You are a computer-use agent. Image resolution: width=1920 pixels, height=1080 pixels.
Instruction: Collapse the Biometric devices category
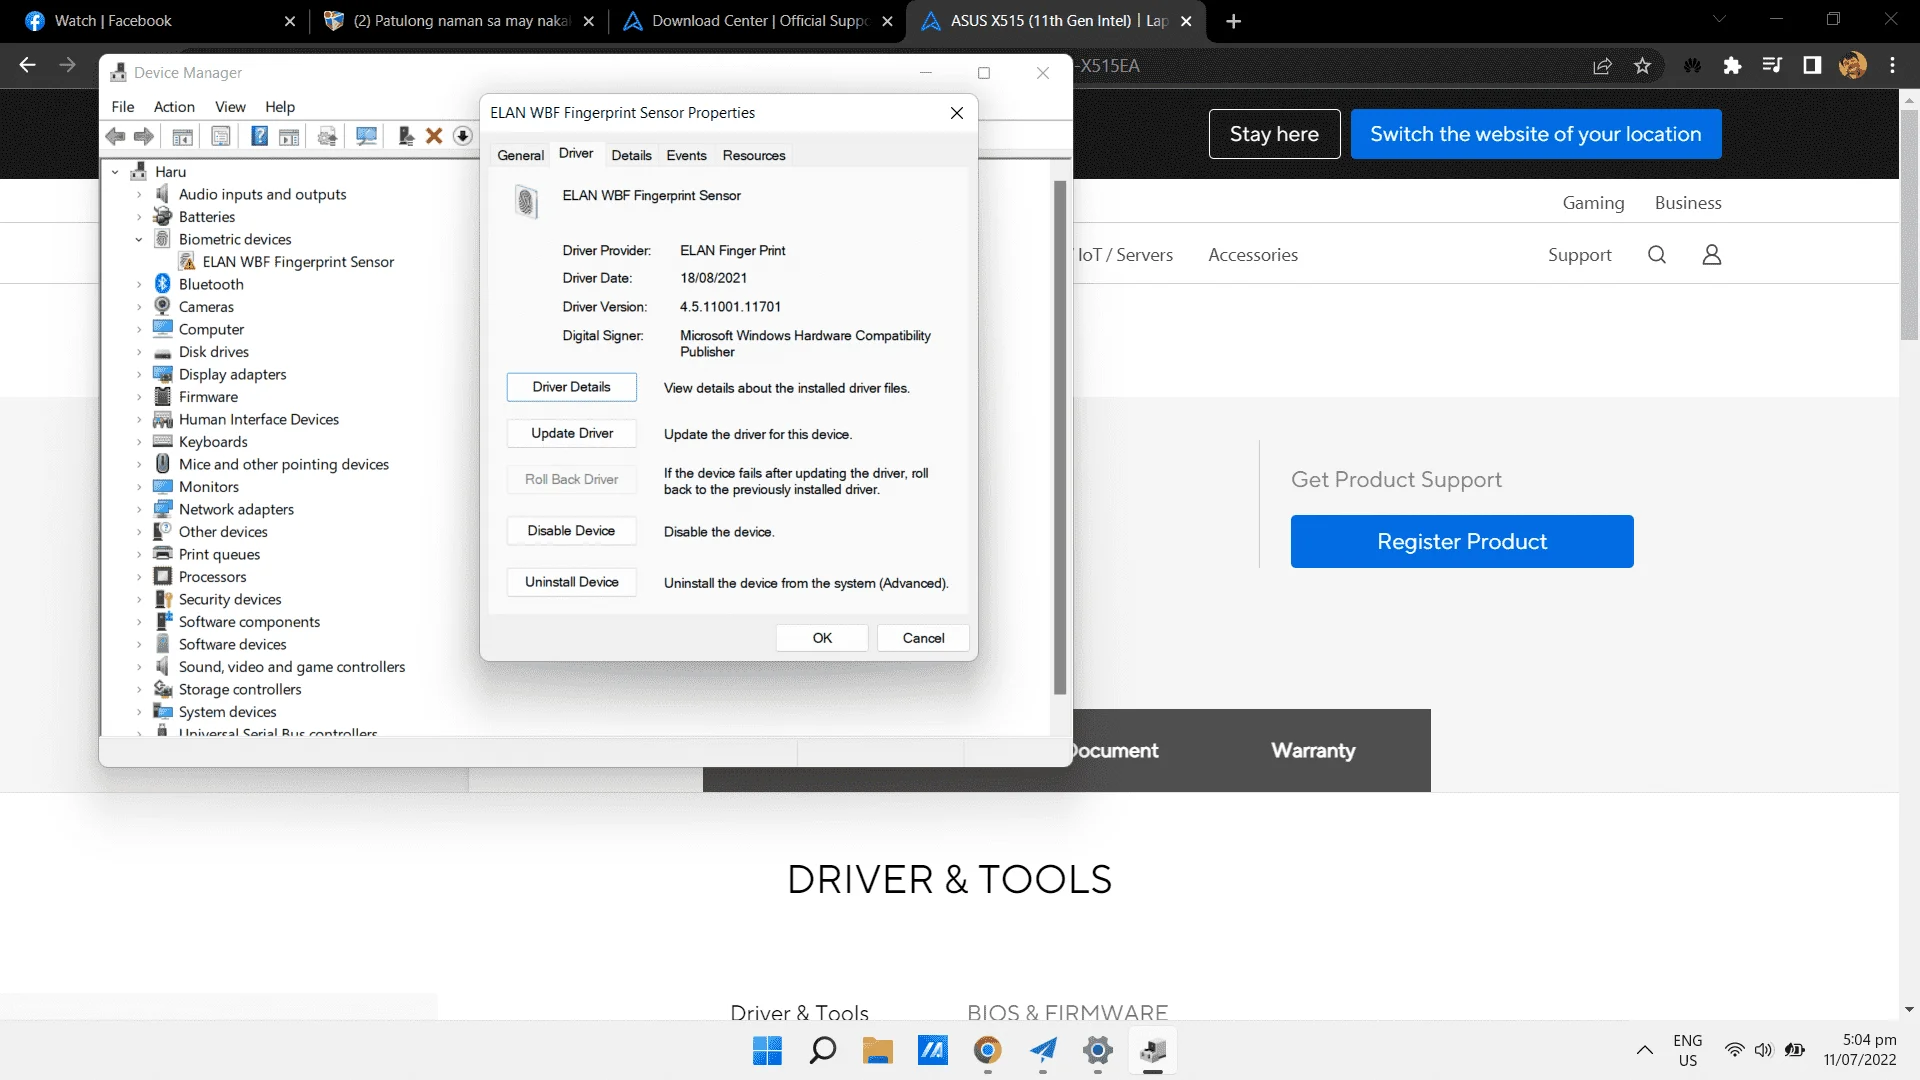[x=139, y=240]
